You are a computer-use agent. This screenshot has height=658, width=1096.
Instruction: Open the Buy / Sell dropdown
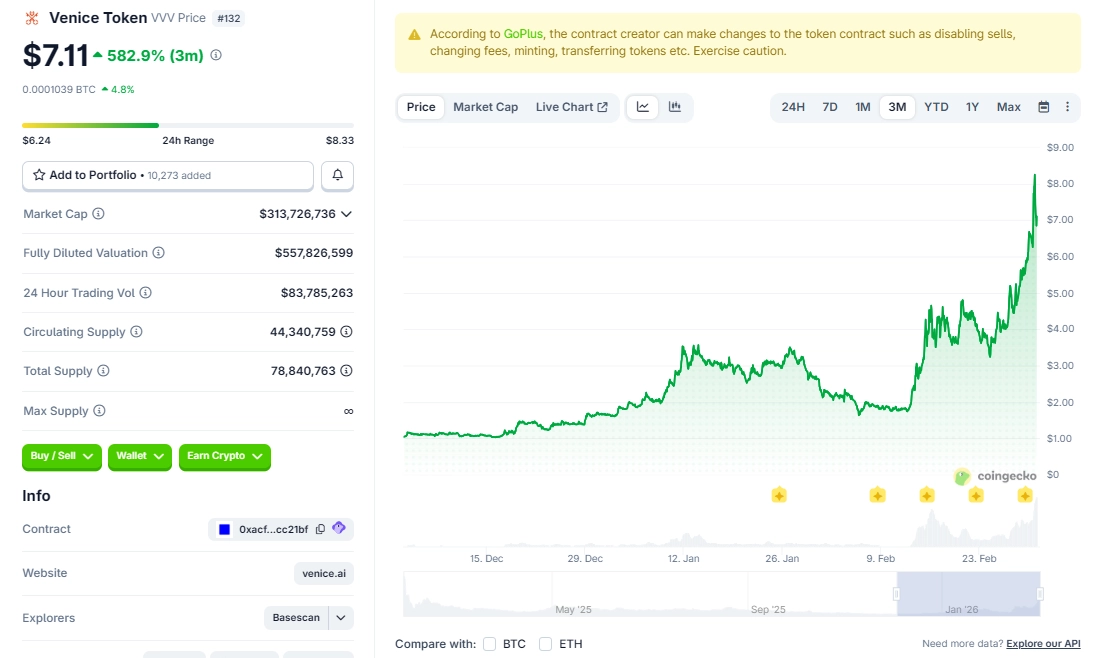(x=61, y=456)
